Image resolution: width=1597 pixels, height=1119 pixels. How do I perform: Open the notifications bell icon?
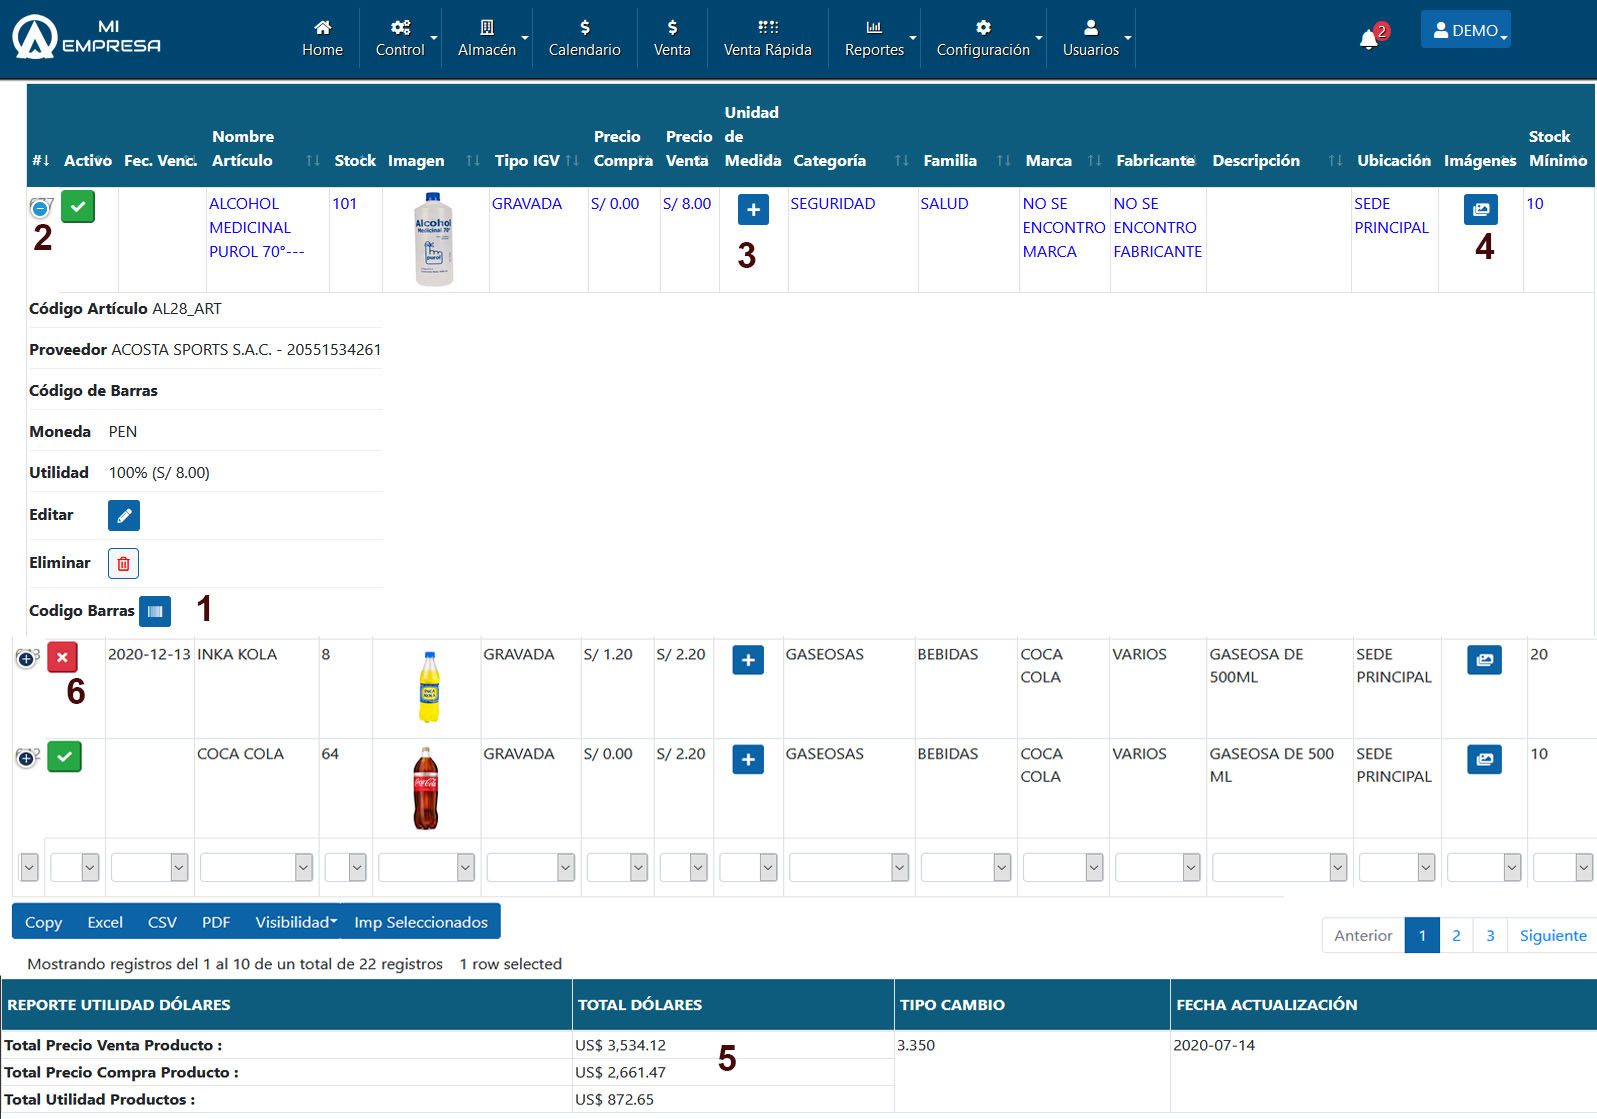click(x=1369, y=40)
